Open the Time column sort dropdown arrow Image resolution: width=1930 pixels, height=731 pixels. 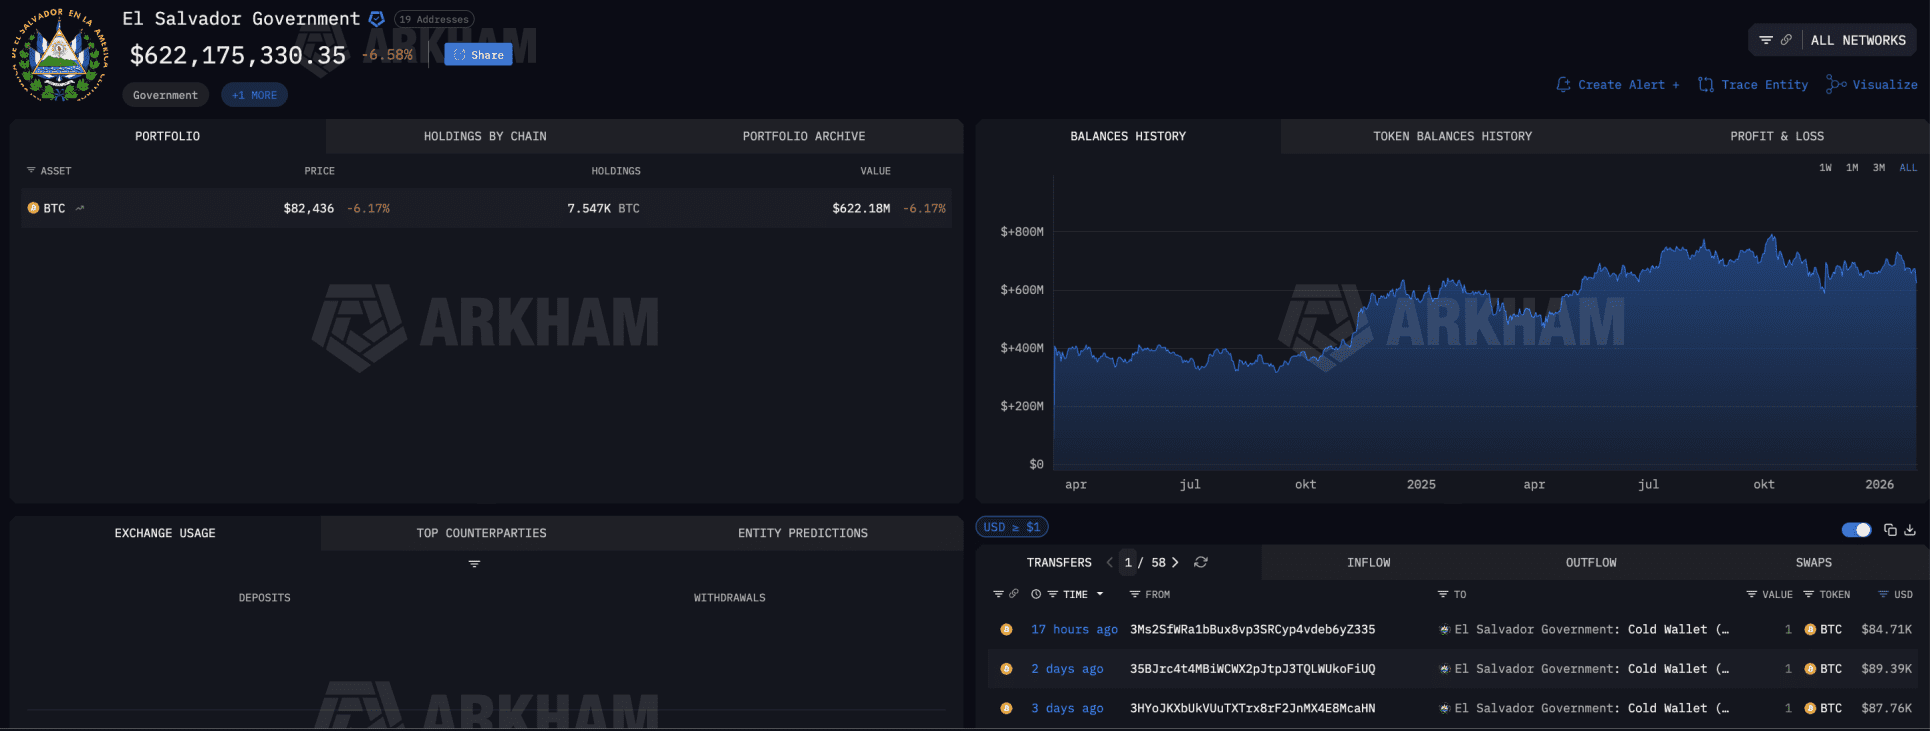pyautogui.click(x=1100, y=594)
